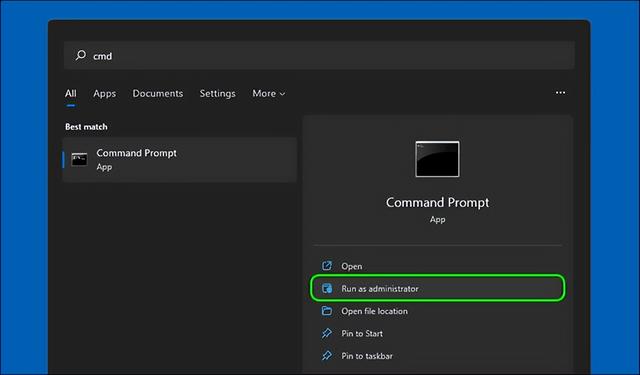Click the Pin to Start pin icon

[327, 333]
